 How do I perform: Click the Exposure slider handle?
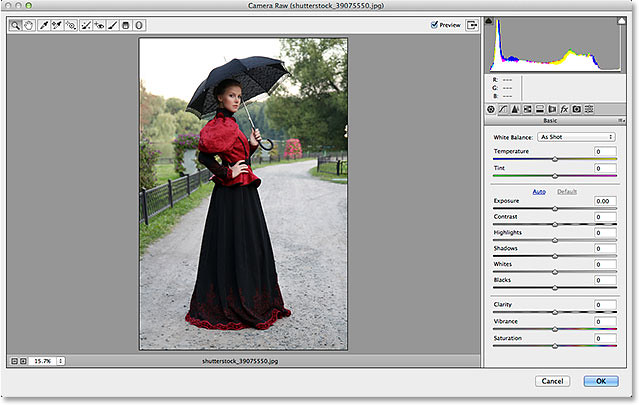point(555,209)
